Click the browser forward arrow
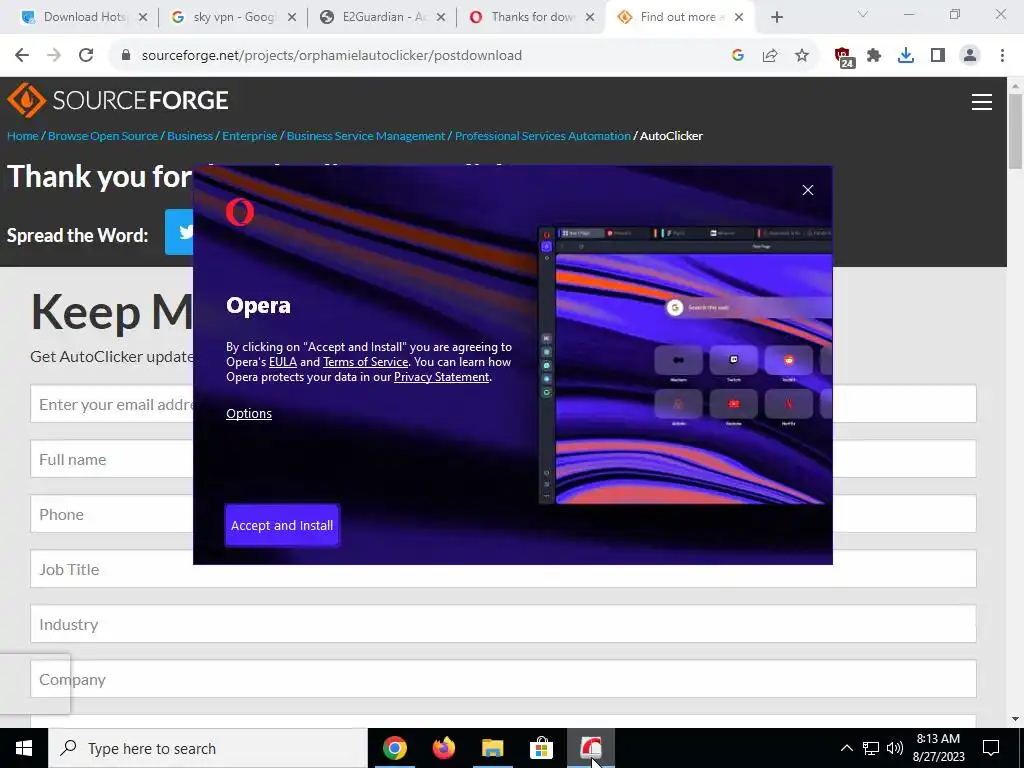This screenshot has height=768, width=1024. (x=54, y=56)
